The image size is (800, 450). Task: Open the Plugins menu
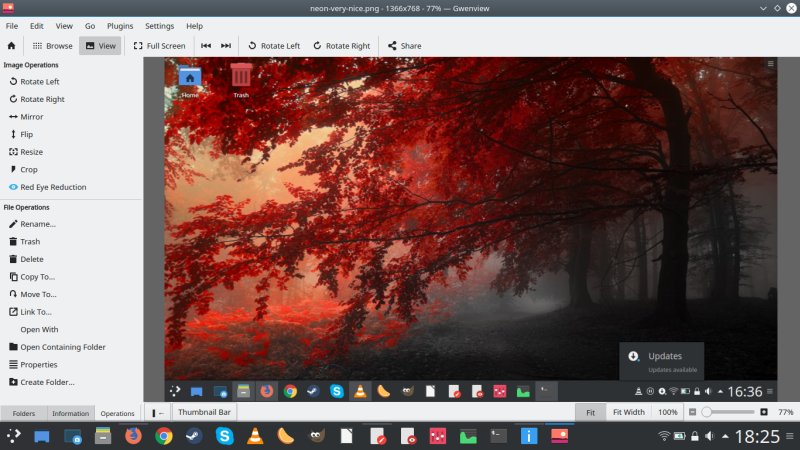click(121, 25)
